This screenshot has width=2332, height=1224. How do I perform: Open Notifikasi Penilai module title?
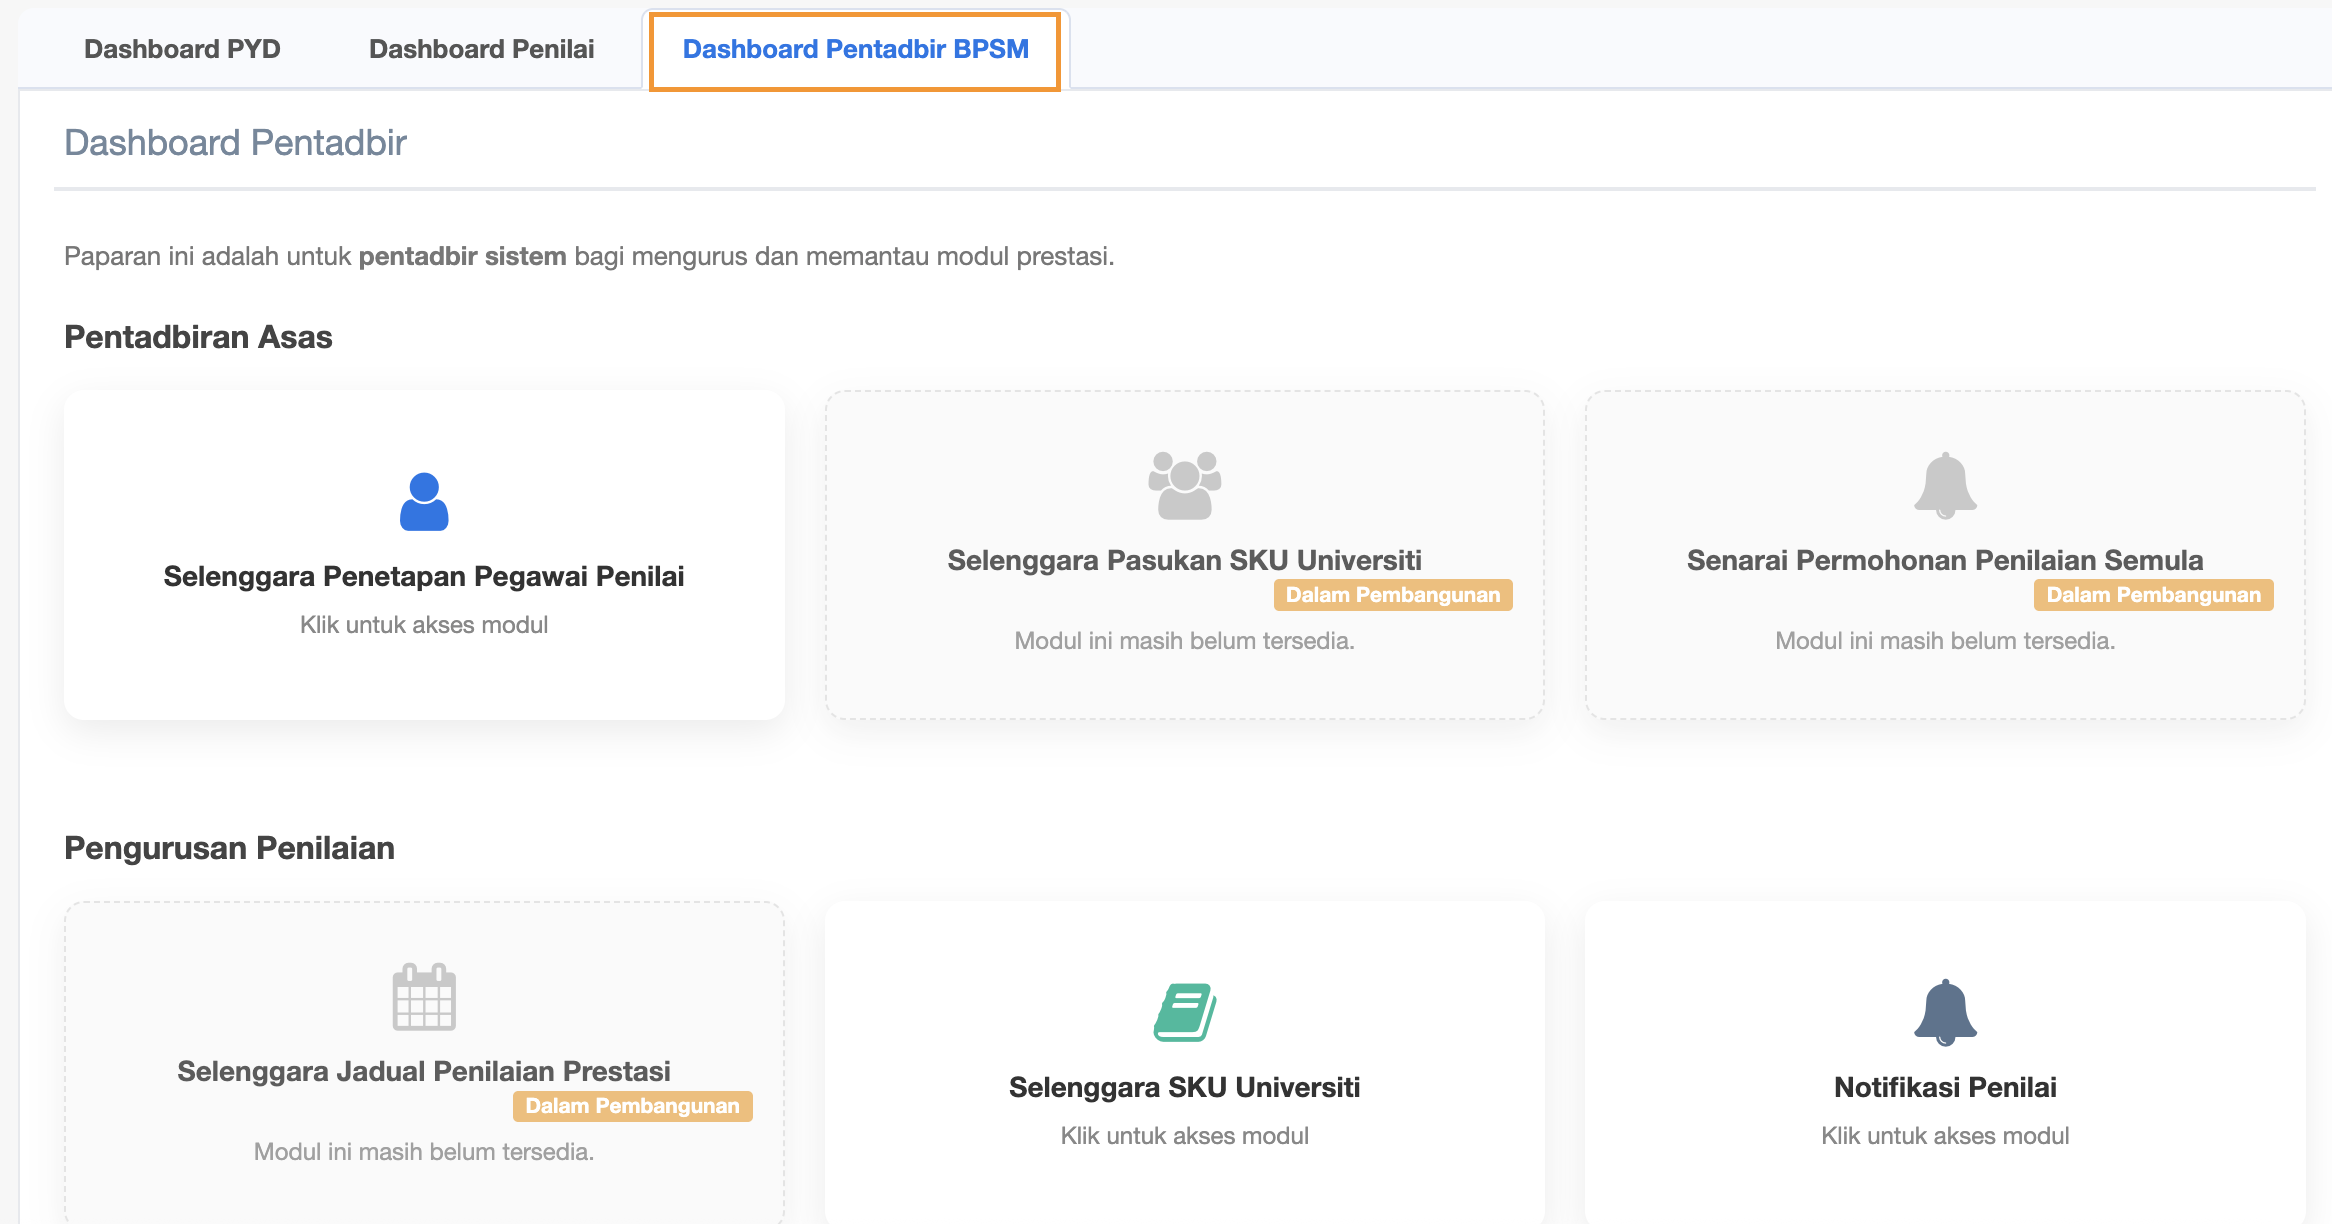pyautogui.click(x=1945, y=1087)
